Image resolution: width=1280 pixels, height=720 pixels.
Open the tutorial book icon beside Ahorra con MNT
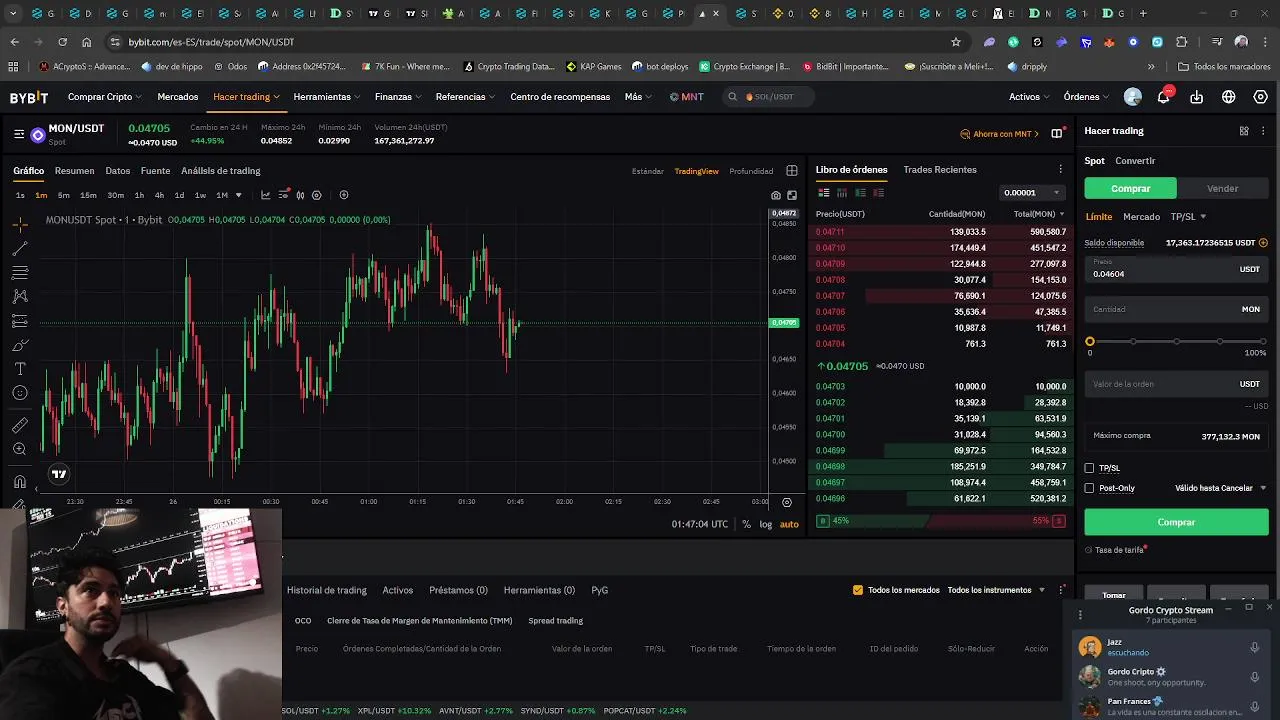coord(1057,133)
